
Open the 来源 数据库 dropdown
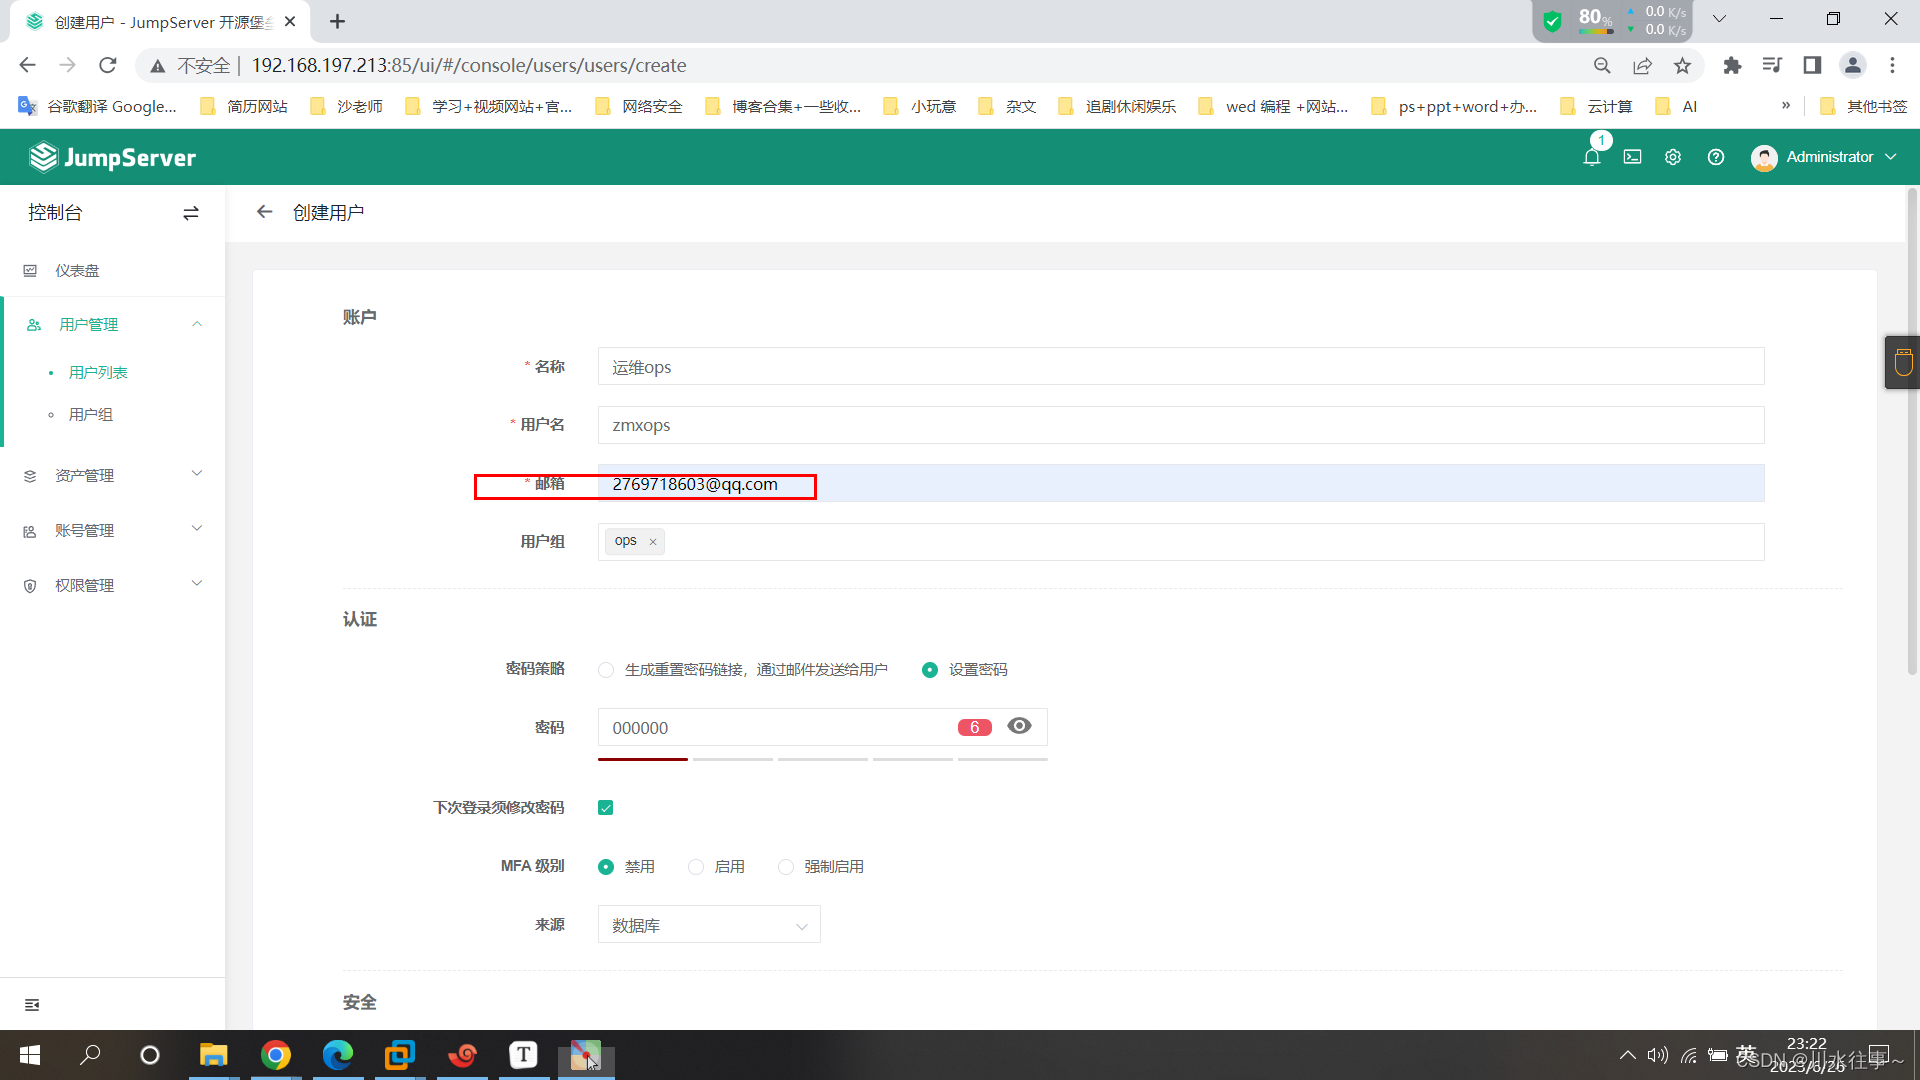tap(709, 925)
